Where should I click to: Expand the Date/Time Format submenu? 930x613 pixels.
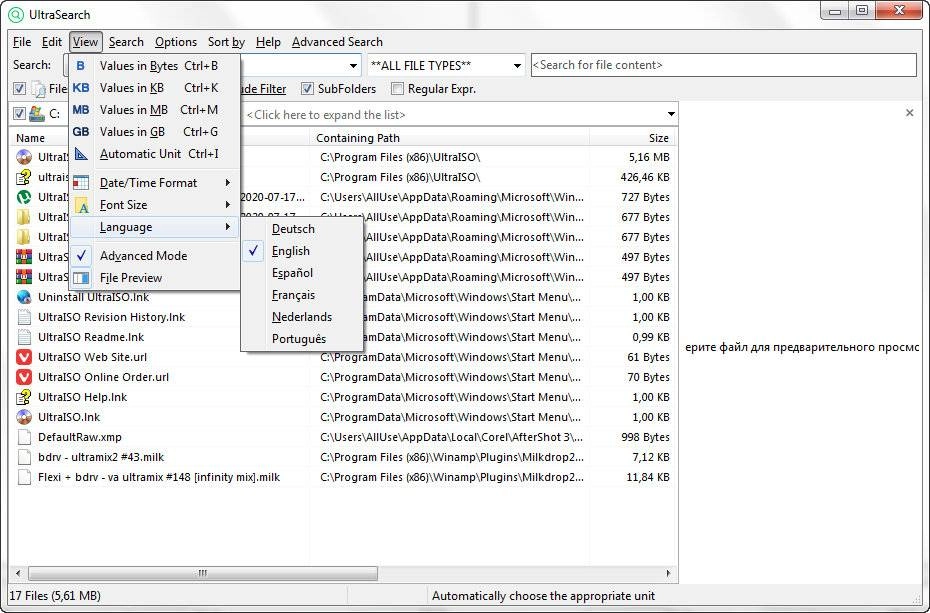click(154, 183)
